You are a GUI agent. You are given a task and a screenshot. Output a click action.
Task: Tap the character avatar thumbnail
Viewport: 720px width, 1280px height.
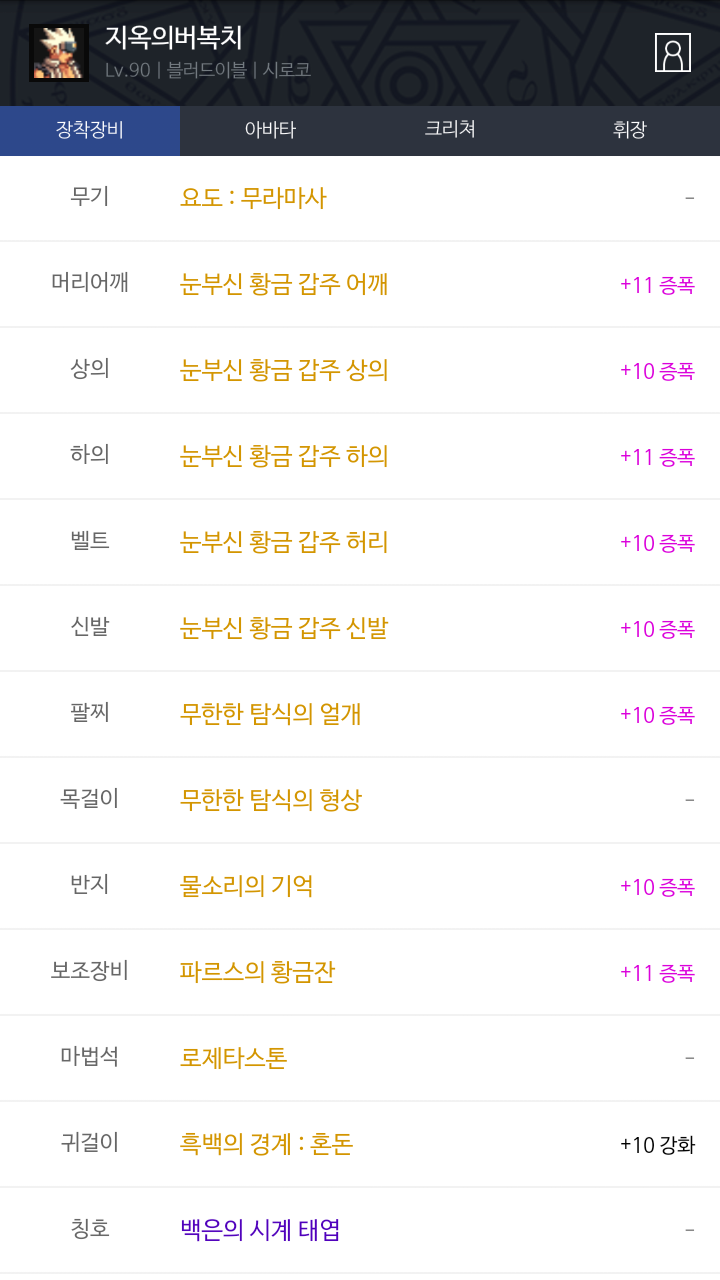(x=59, y=53)
